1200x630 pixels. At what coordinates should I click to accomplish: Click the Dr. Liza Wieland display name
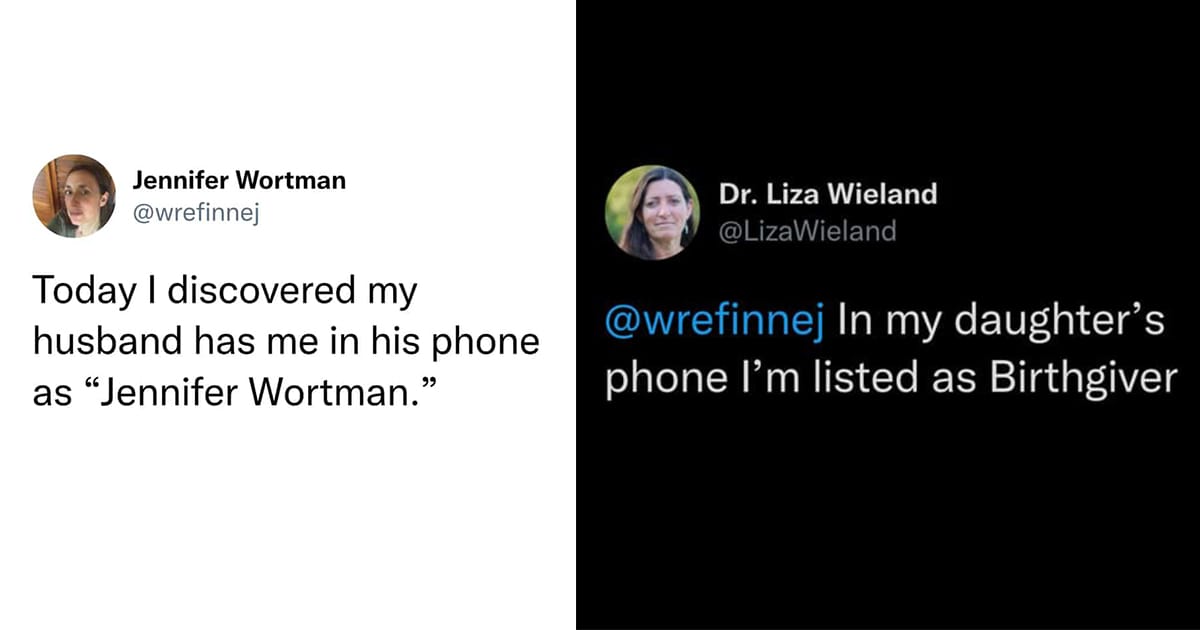click(x=828, y=194)
